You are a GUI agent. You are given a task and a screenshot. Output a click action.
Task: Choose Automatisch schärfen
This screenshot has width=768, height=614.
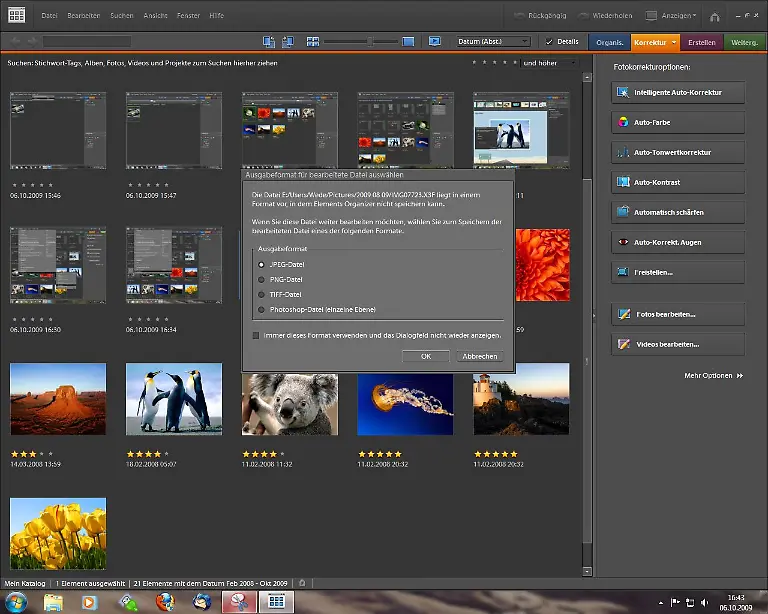point(678,212)
